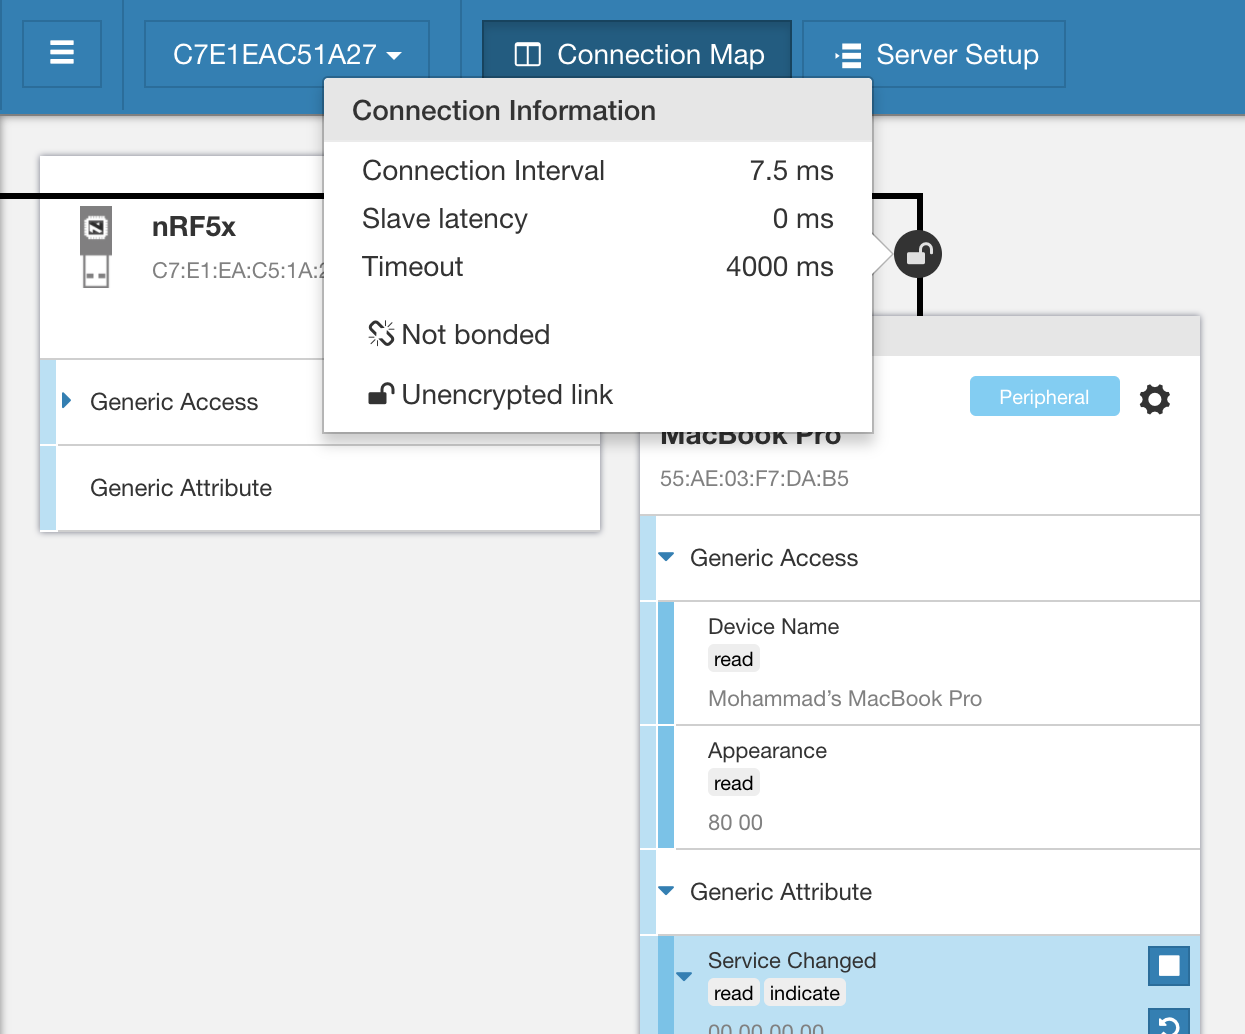Click the open lock Unencrypted link icon
Viewport: 1245px width, 1034px height.
tap(380, 395)
